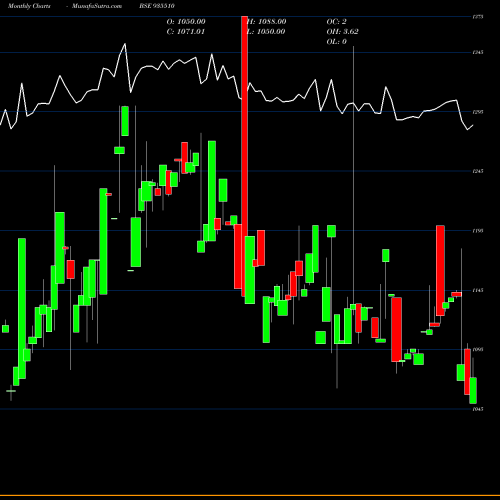This screenshot has height=500, width=500.
Task: Click the 1045 price axis label
Action: (x=478, y=409)
